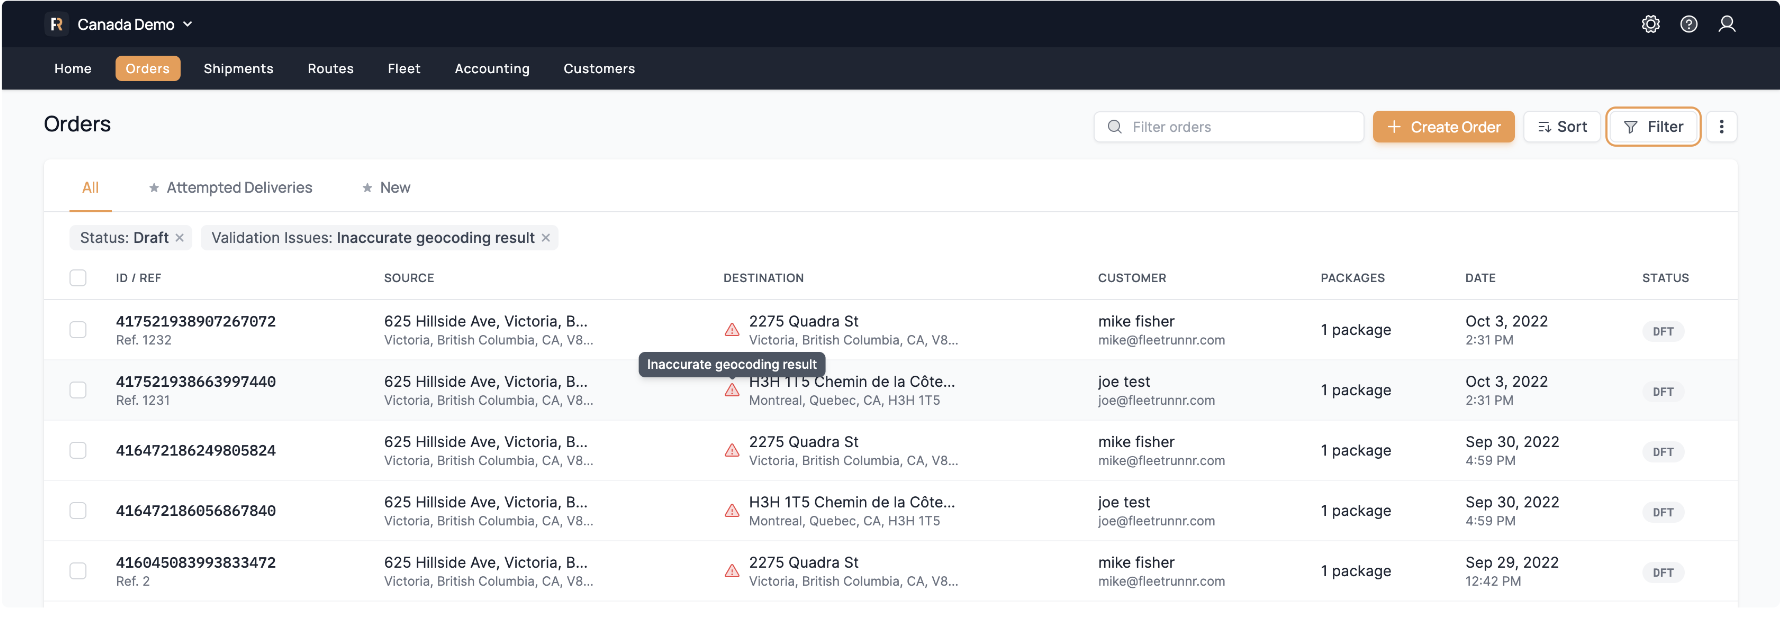Screen dimensions: 1780x640
Task: Open the user profile icon
Action: point(1726,24)
